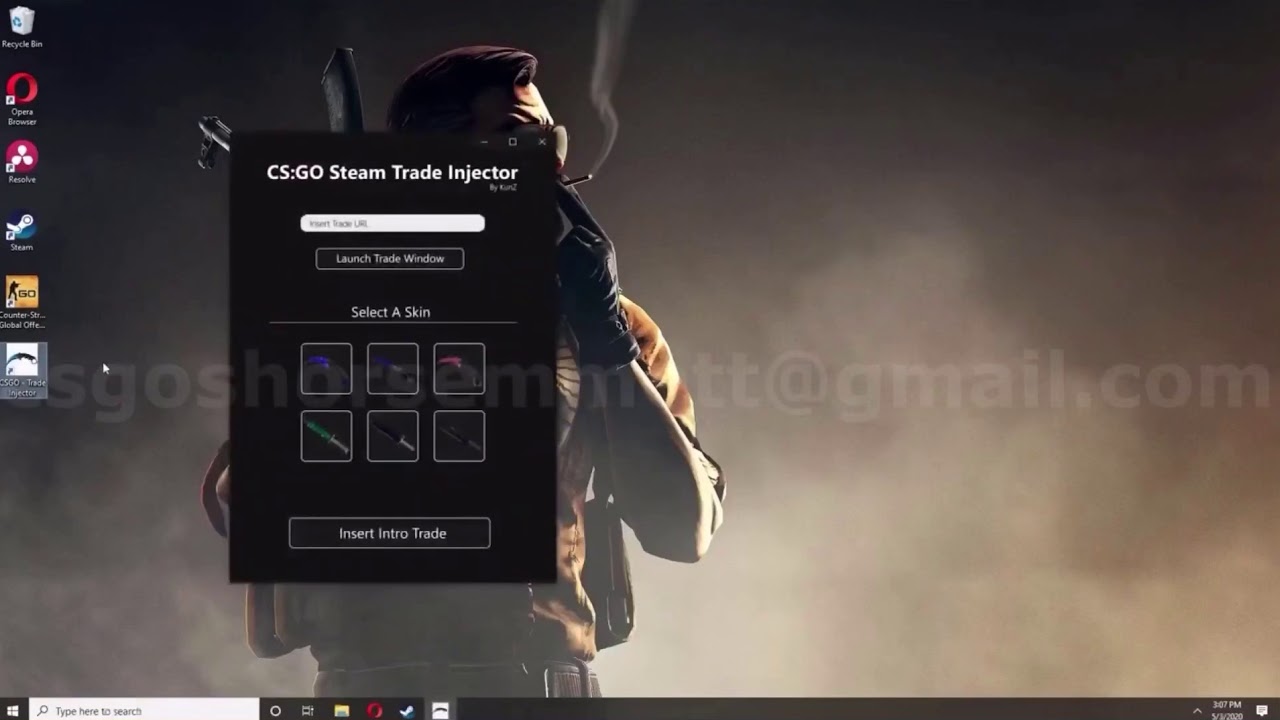Select the bottom-middle dark blue knife skin
The width and height of the screenshot is (1280, 720).
click(392, 436)
